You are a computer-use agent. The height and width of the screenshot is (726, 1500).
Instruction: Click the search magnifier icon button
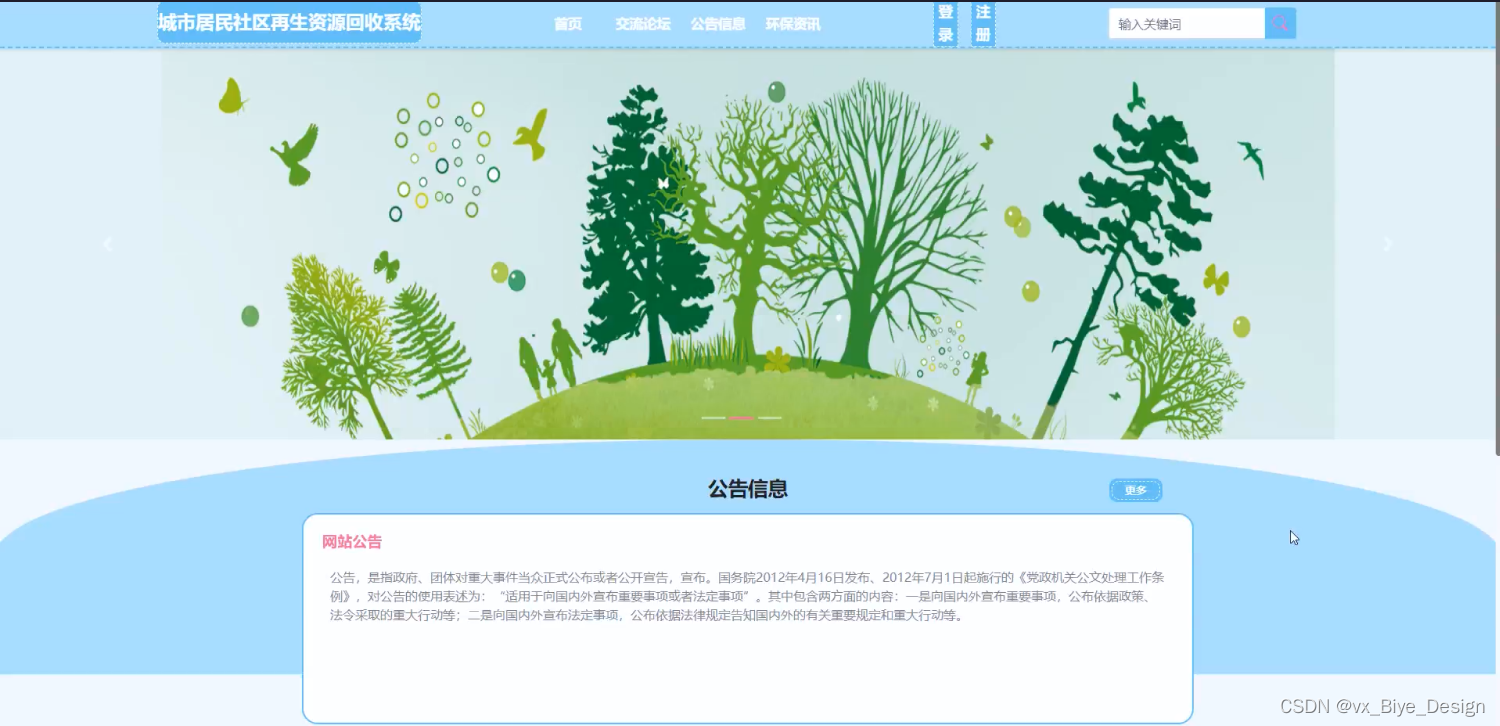pos(1280,23)
